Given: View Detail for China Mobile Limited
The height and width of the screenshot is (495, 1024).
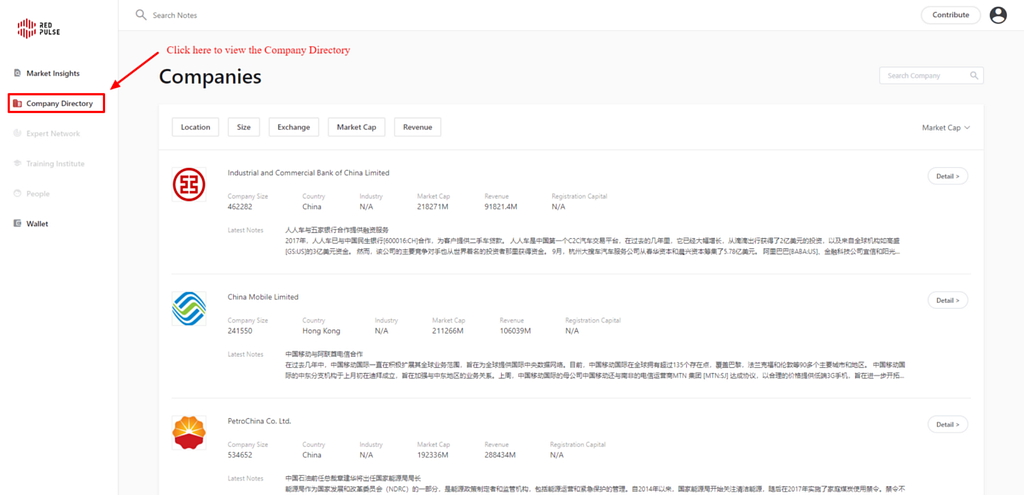Looking at the screenshot, I should tap(948, 300).
